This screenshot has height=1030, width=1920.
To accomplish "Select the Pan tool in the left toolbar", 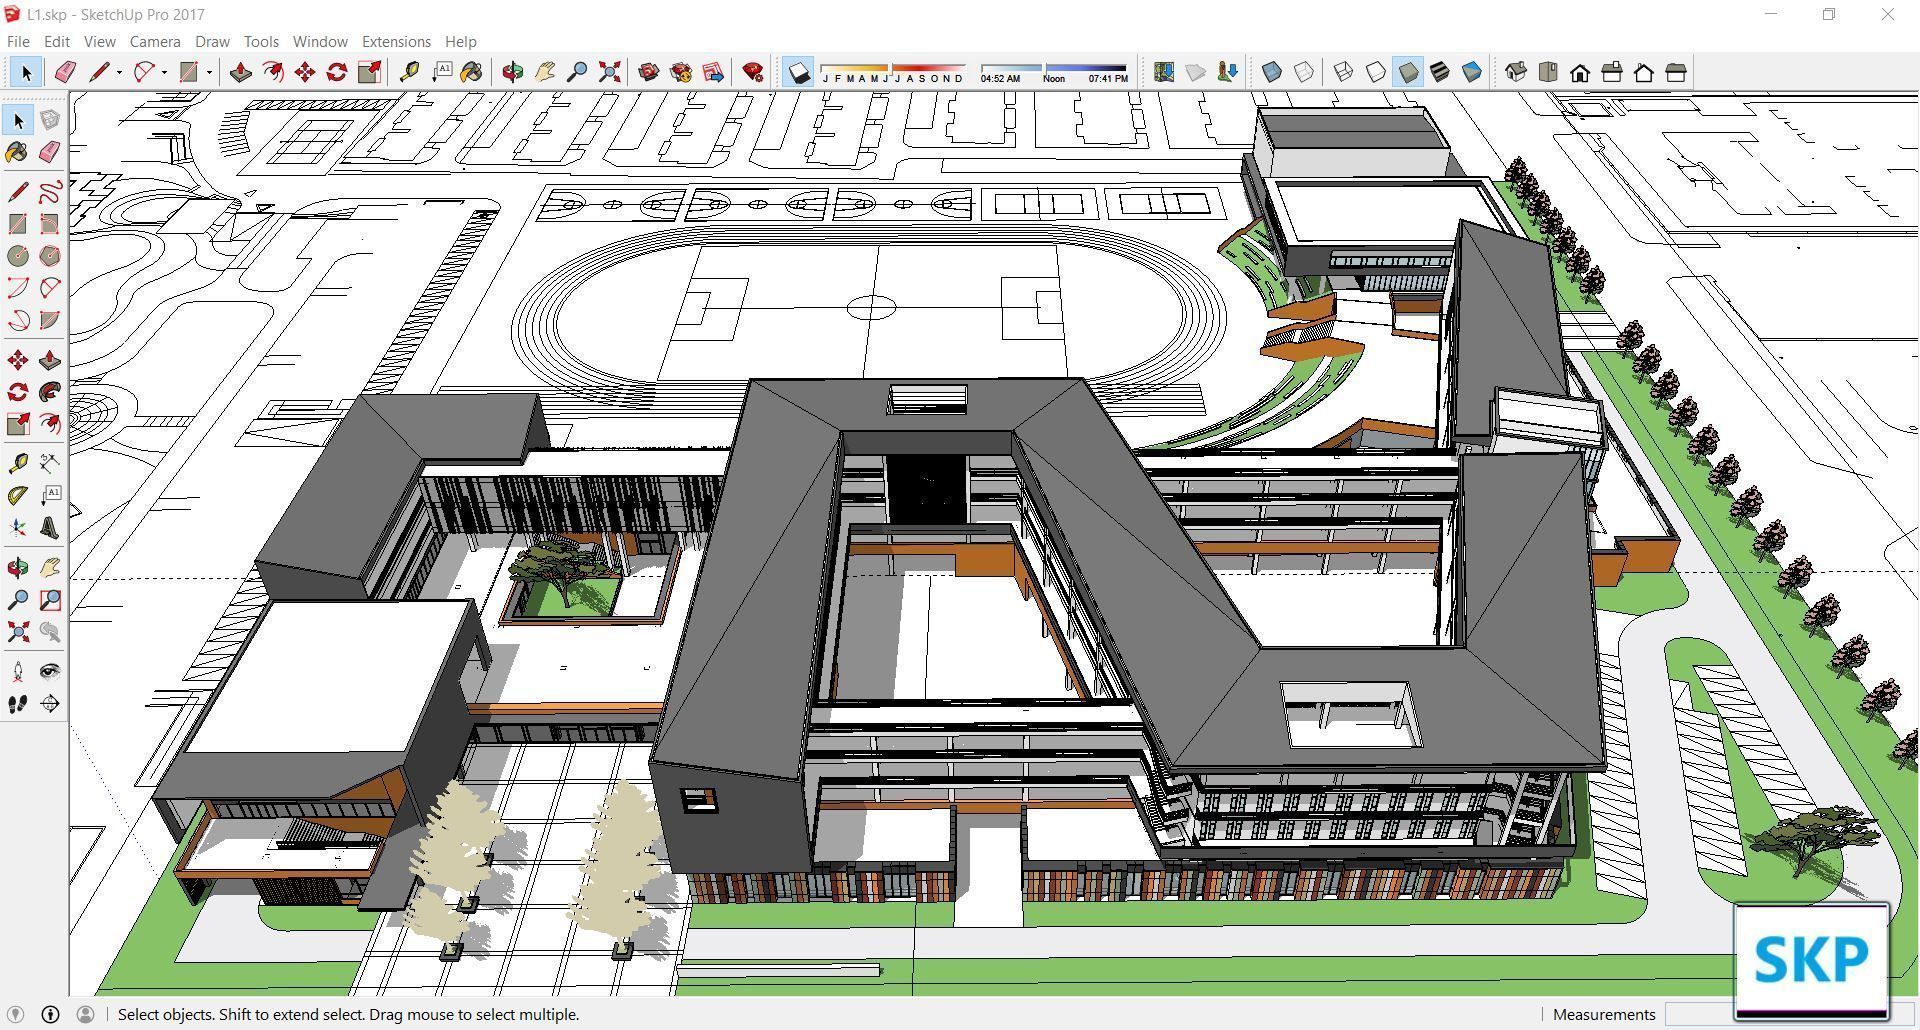I will click(50, 567).
